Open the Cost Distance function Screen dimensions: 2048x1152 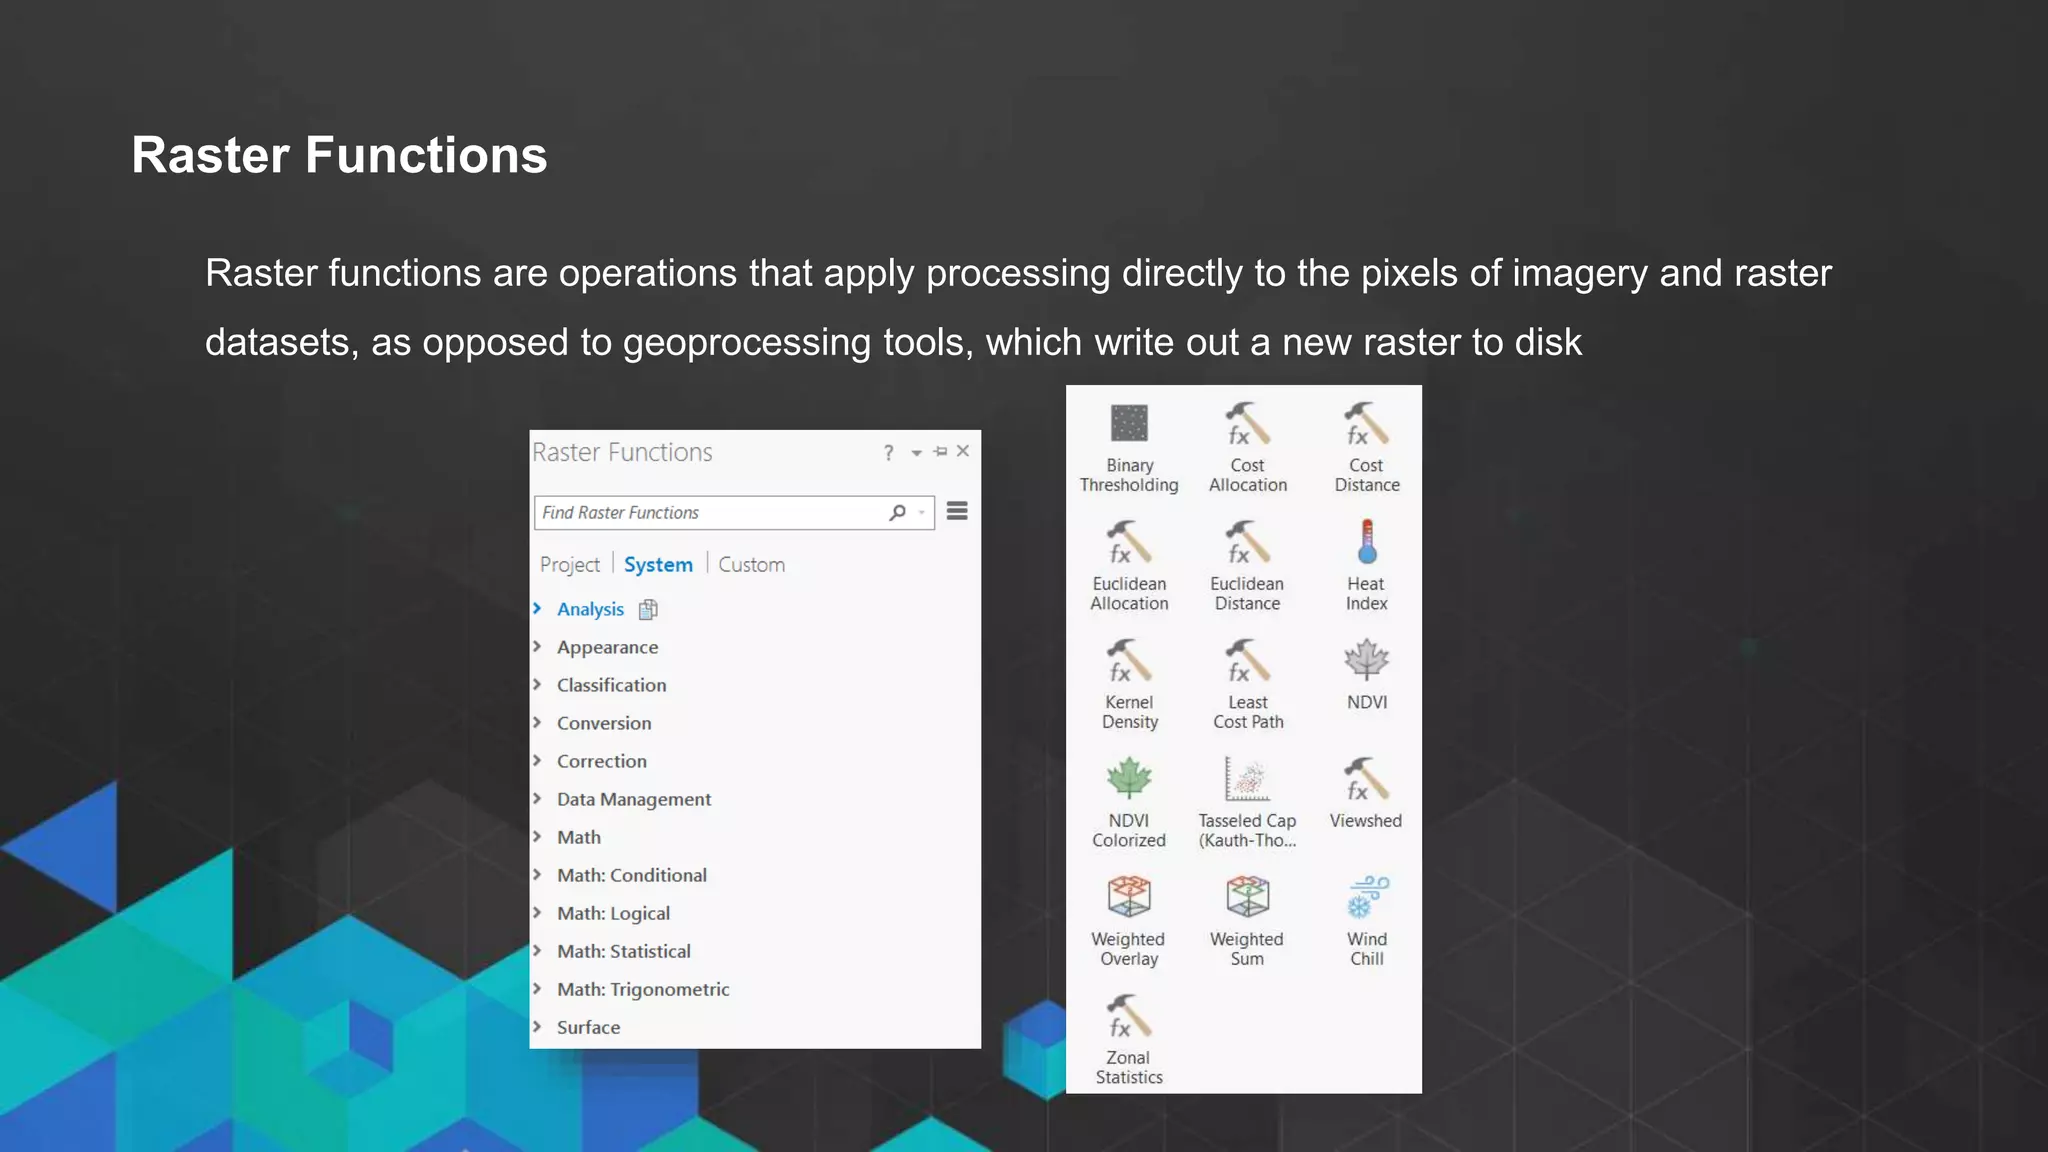[x=1366, y=448]
